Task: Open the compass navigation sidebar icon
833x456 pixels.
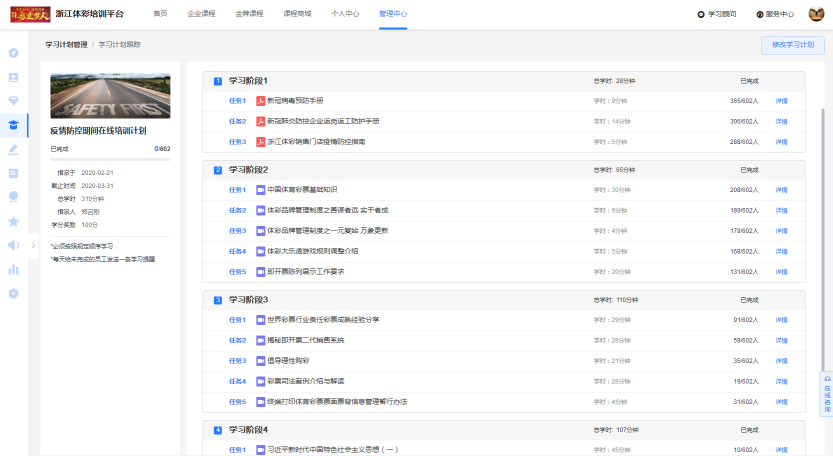Action: tap(14, 53)
